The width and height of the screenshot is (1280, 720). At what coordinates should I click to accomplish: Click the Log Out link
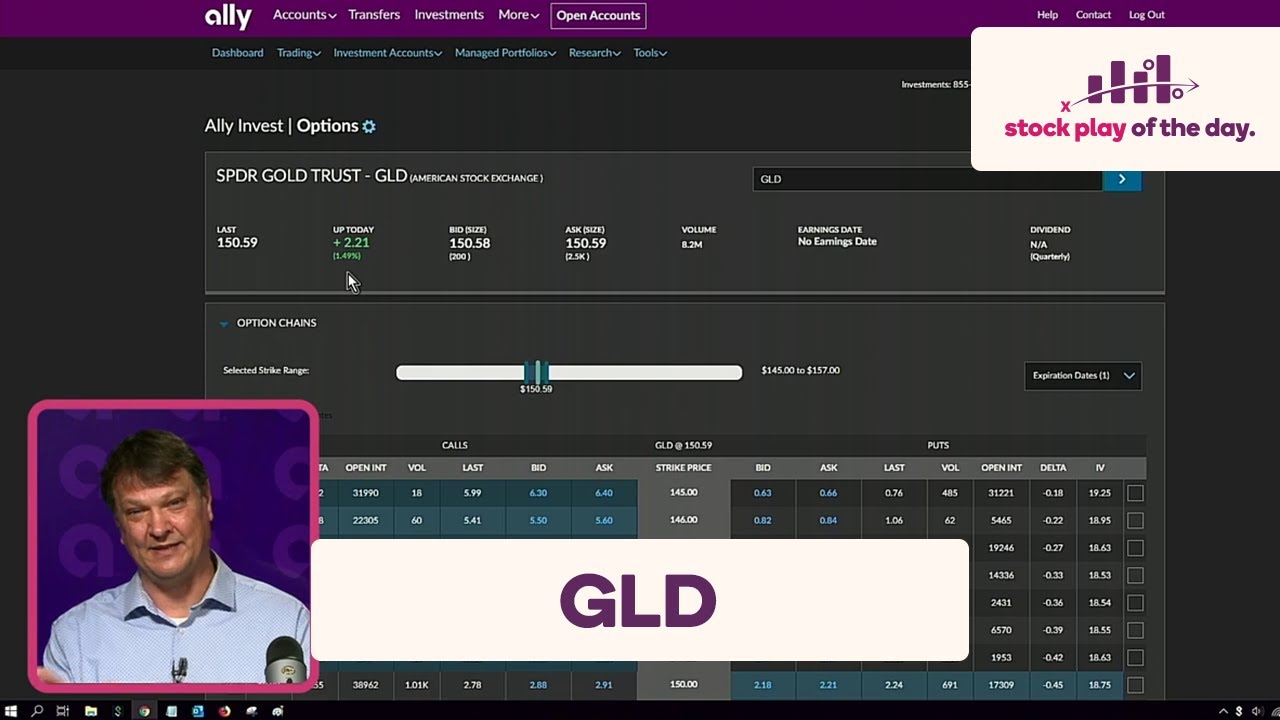tap(1147, 15)
